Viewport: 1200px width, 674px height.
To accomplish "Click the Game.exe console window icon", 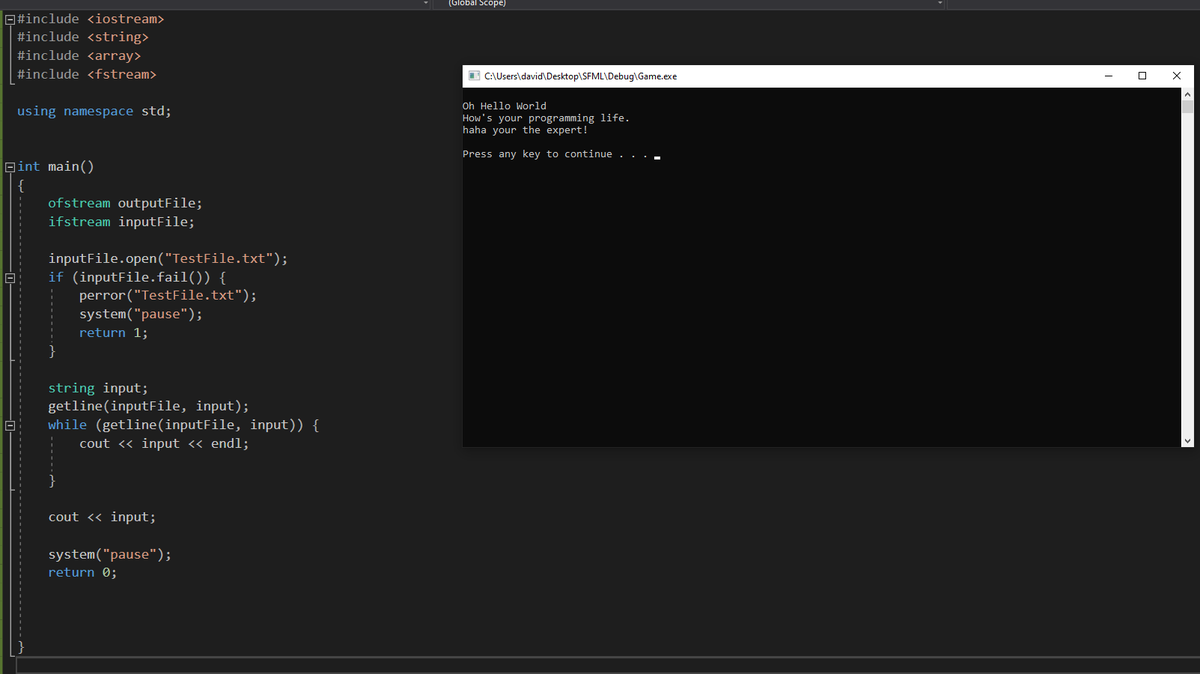I will (474, 76).
